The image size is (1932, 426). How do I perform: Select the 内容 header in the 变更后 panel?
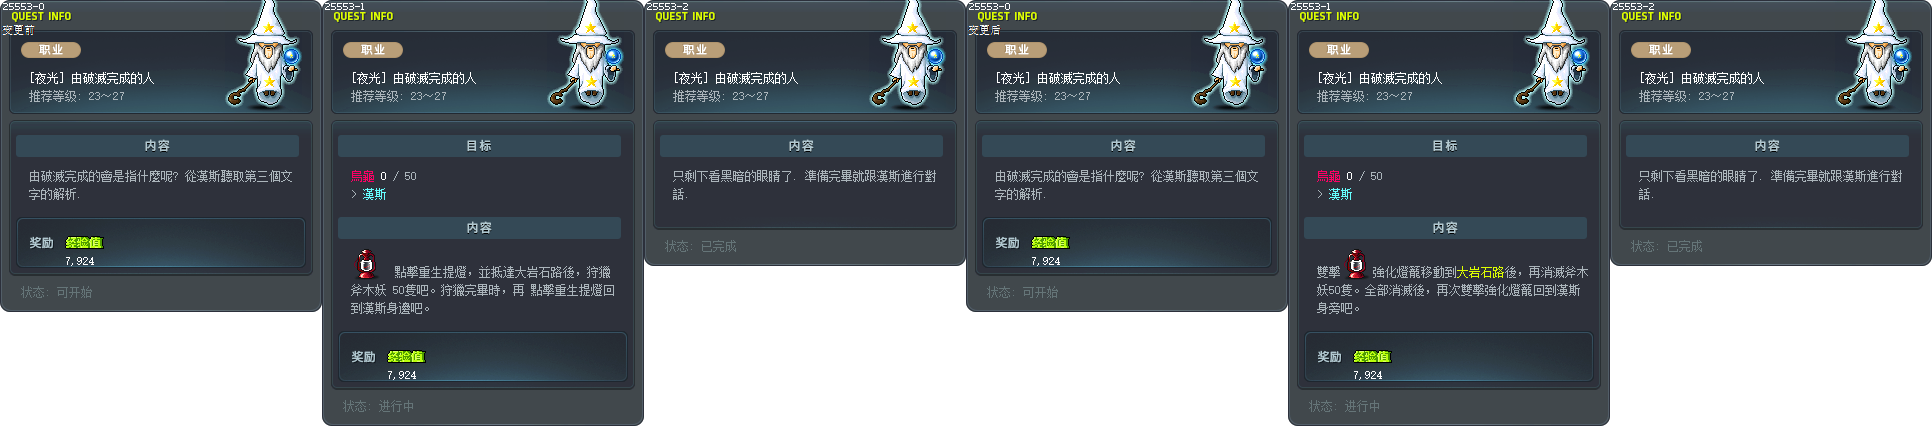point(1123,146)
